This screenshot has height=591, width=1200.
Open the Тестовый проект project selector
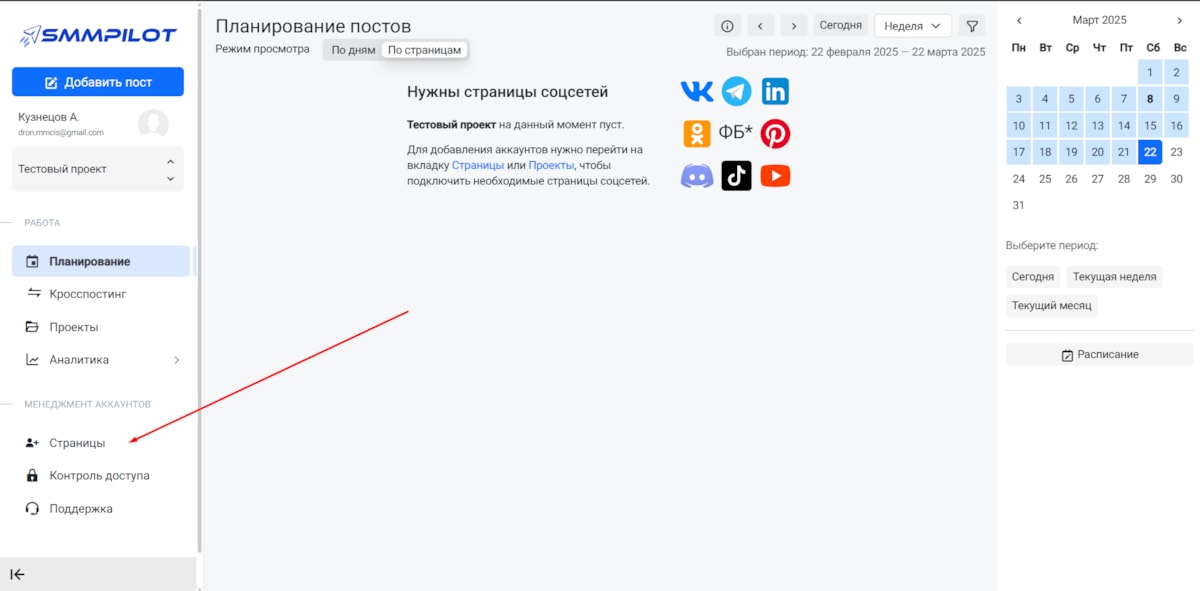coord(98,169)
